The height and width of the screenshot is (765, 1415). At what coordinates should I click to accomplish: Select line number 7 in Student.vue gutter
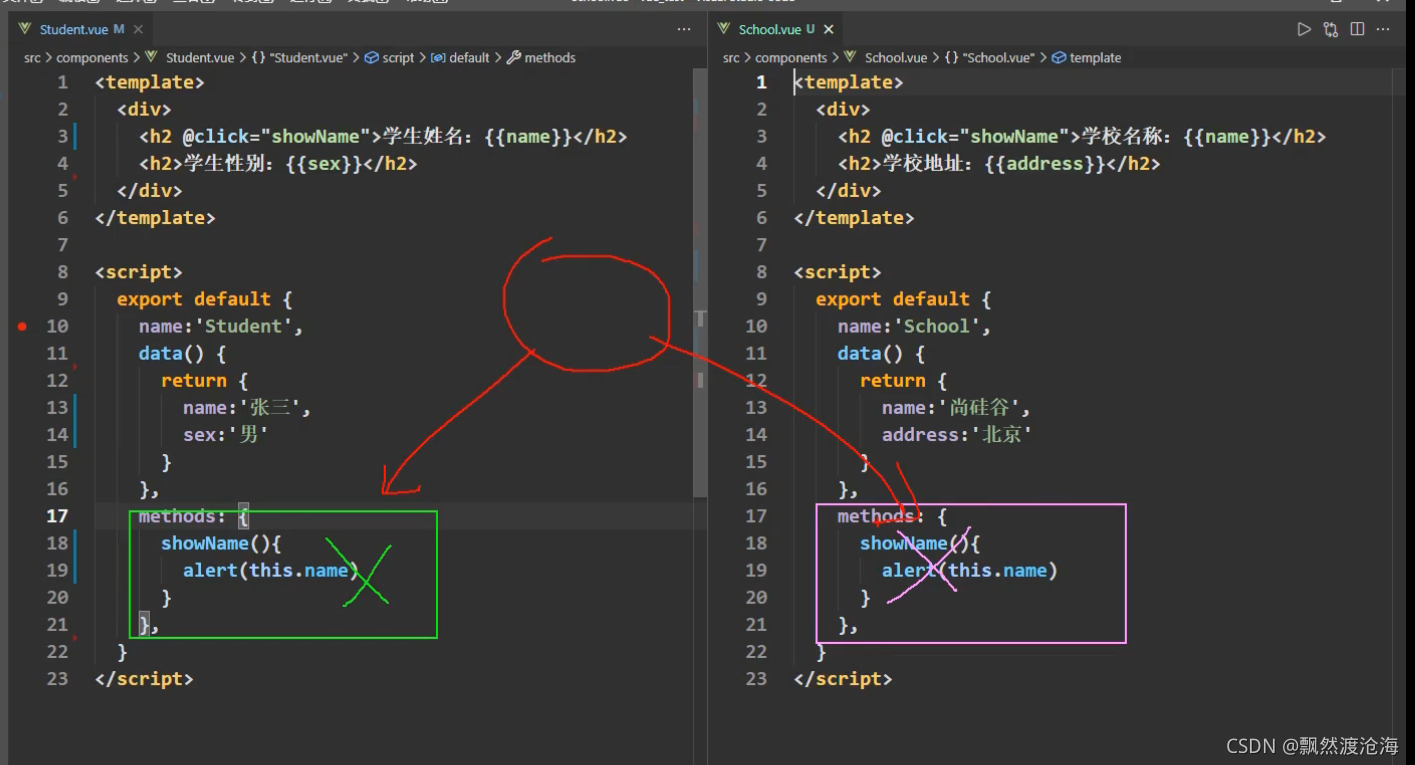pyautogui.click(x=62, y=245)
